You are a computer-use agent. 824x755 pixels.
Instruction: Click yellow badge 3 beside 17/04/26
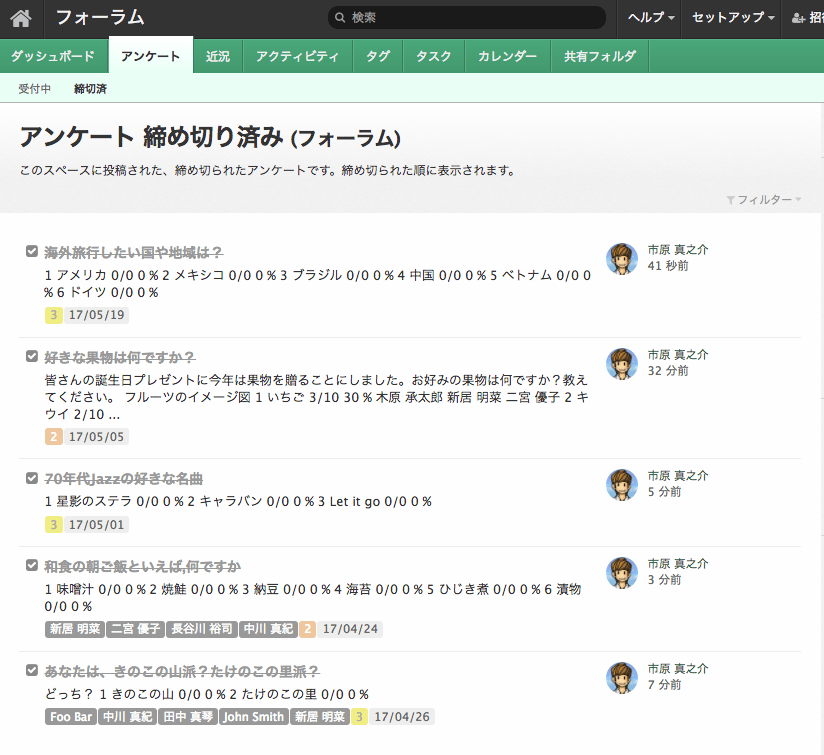tap(359, 717)
